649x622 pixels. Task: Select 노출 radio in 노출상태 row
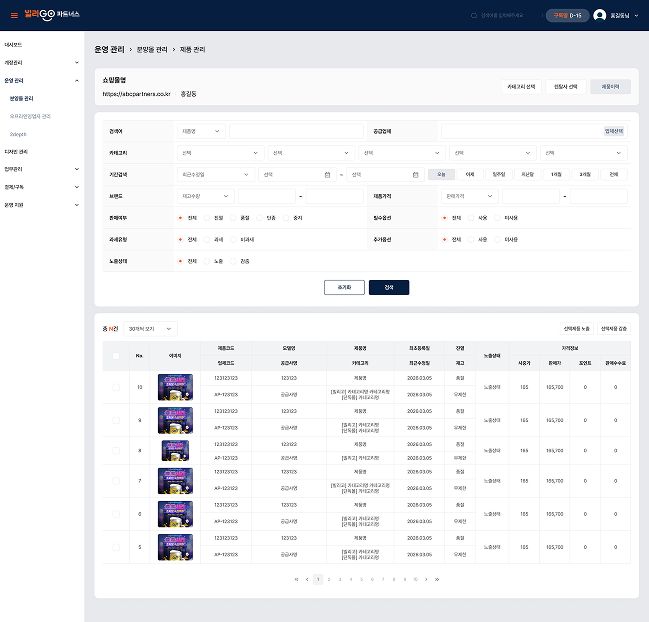[x=207, y=262]
